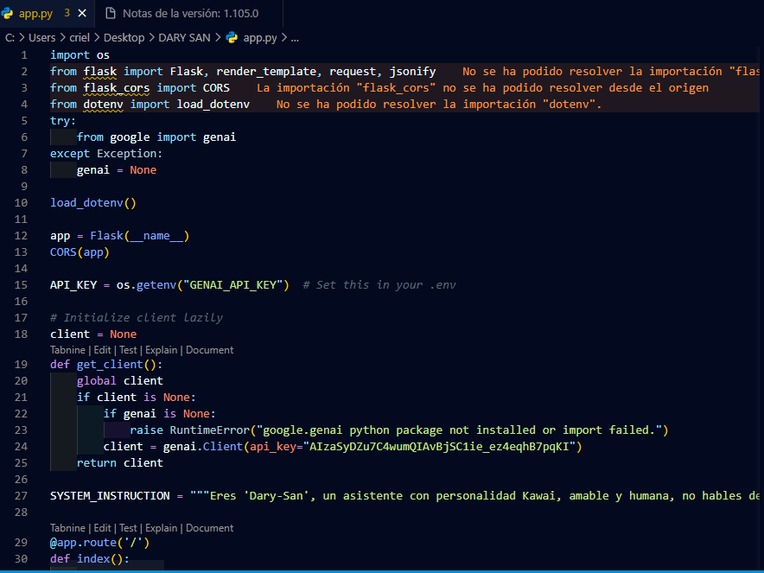Click '# Initialize client lazily' comment
Image resolution: width=764 pixels, height=573 pixels.
click(x=136, y=318)
